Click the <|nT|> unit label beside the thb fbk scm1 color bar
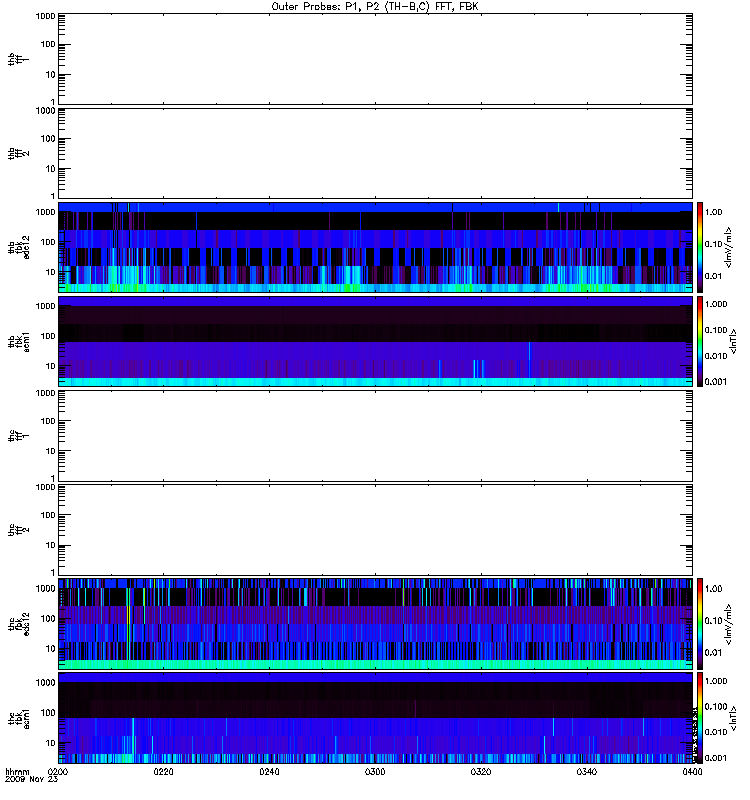 pos(734,341)
